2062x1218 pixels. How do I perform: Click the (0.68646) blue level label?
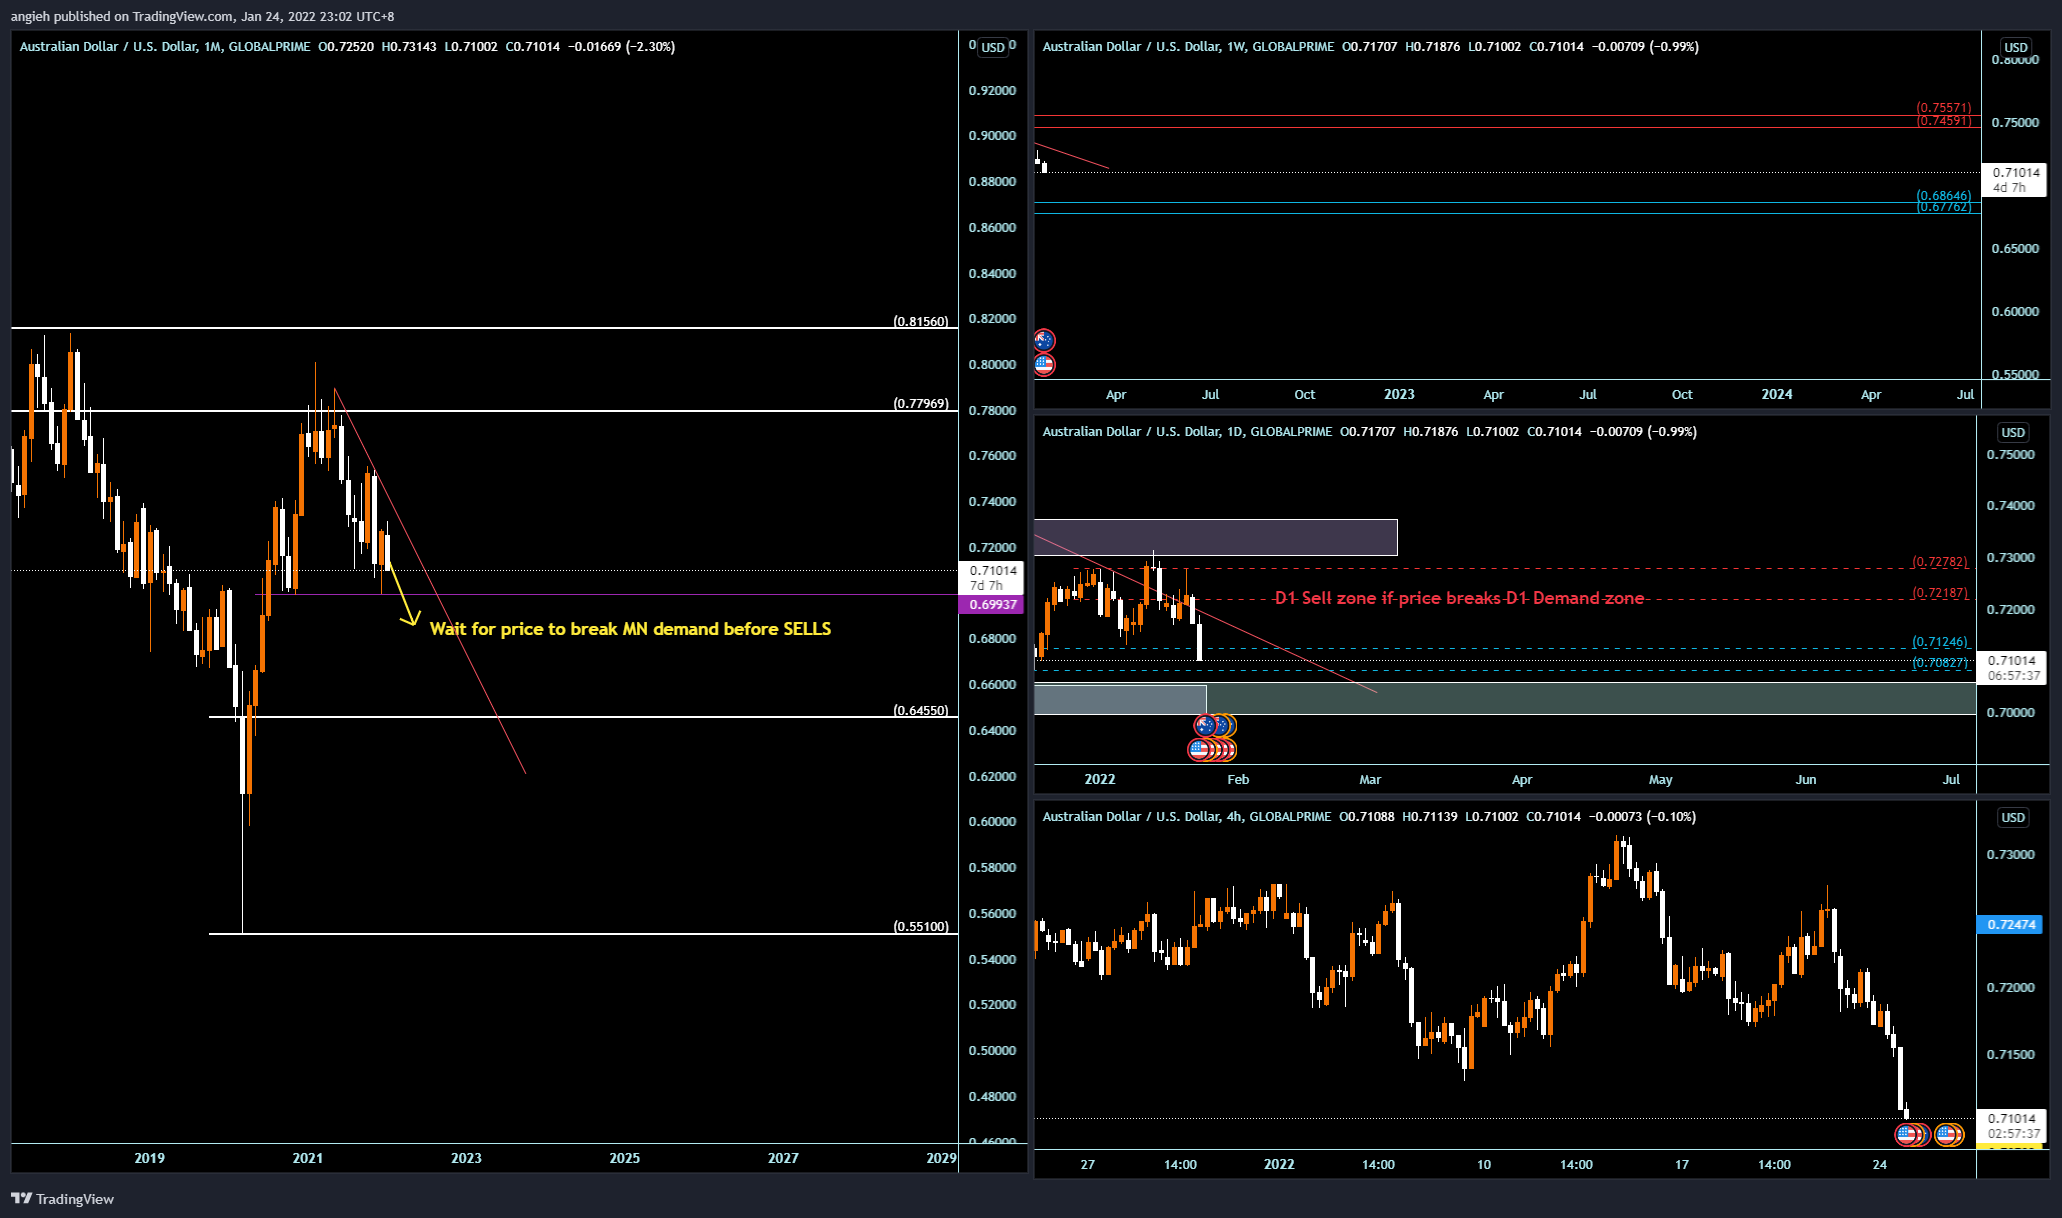pyautogui.click(x=1944, y=195)
